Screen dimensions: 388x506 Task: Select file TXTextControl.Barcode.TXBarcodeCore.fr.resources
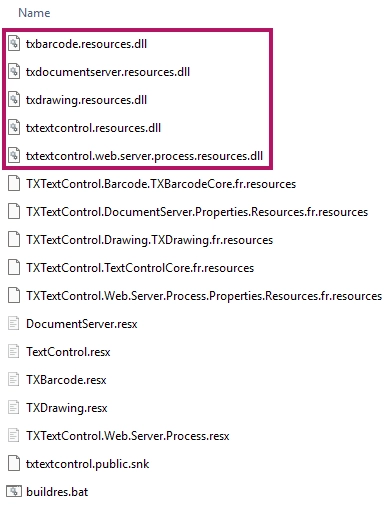coord(161,184)
